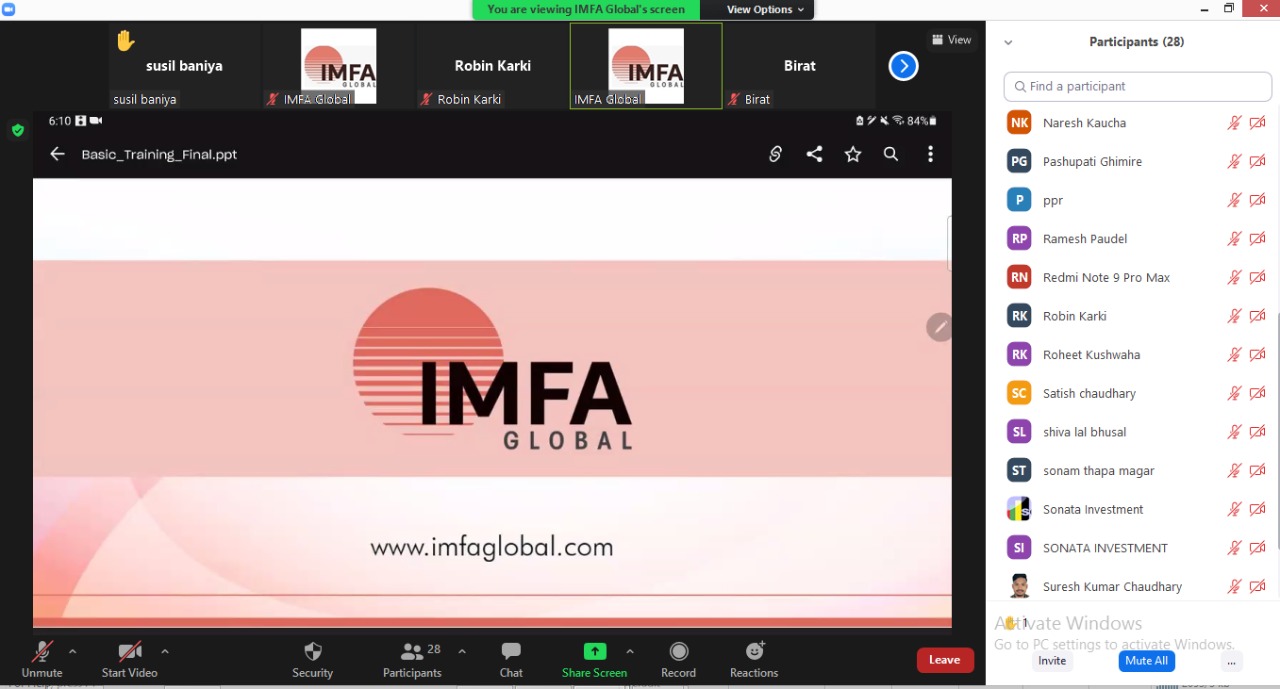This screenshot has height=689, width=1280.
Task: Toggle mute for Redmi Note 9 Pro Max
Action: tap(1235, 277)
